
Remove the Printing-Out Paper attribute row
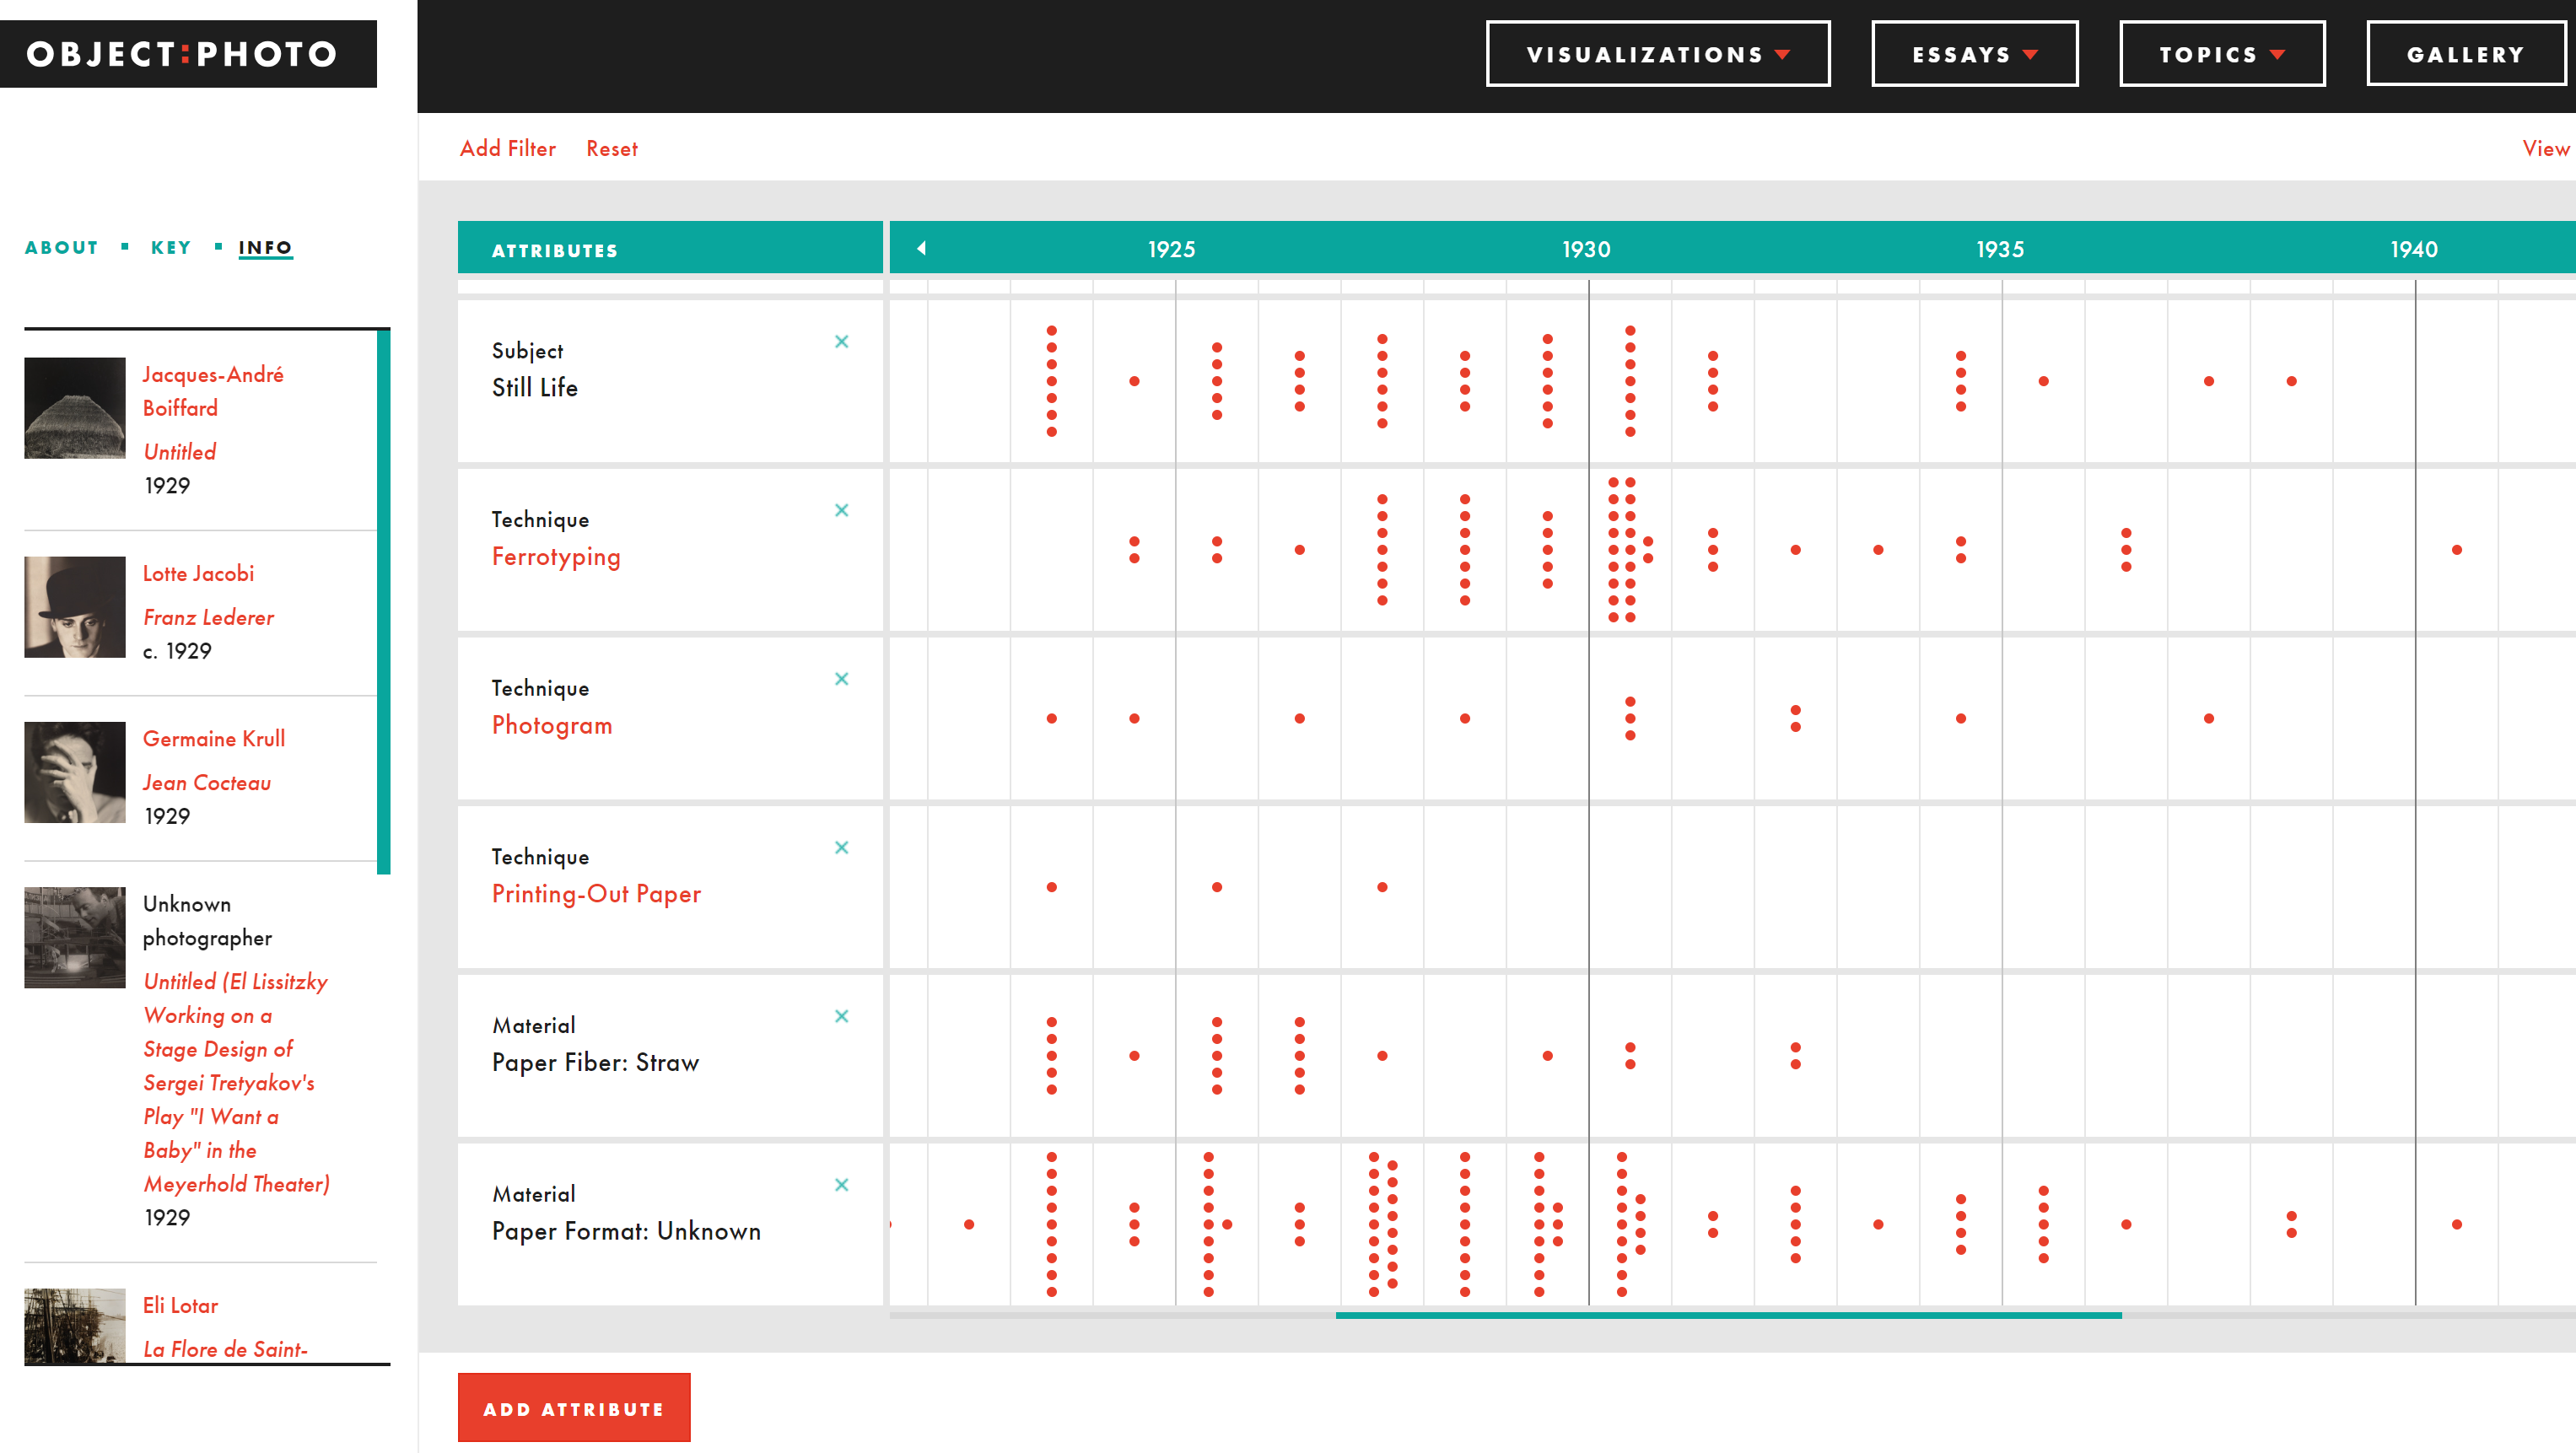pyautogui.click(x=841, y=848)
